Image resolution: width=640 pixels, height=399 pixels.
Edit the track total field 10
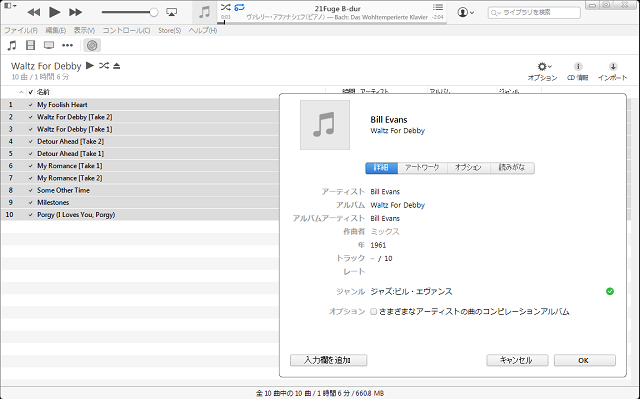[x=388, y=259]
